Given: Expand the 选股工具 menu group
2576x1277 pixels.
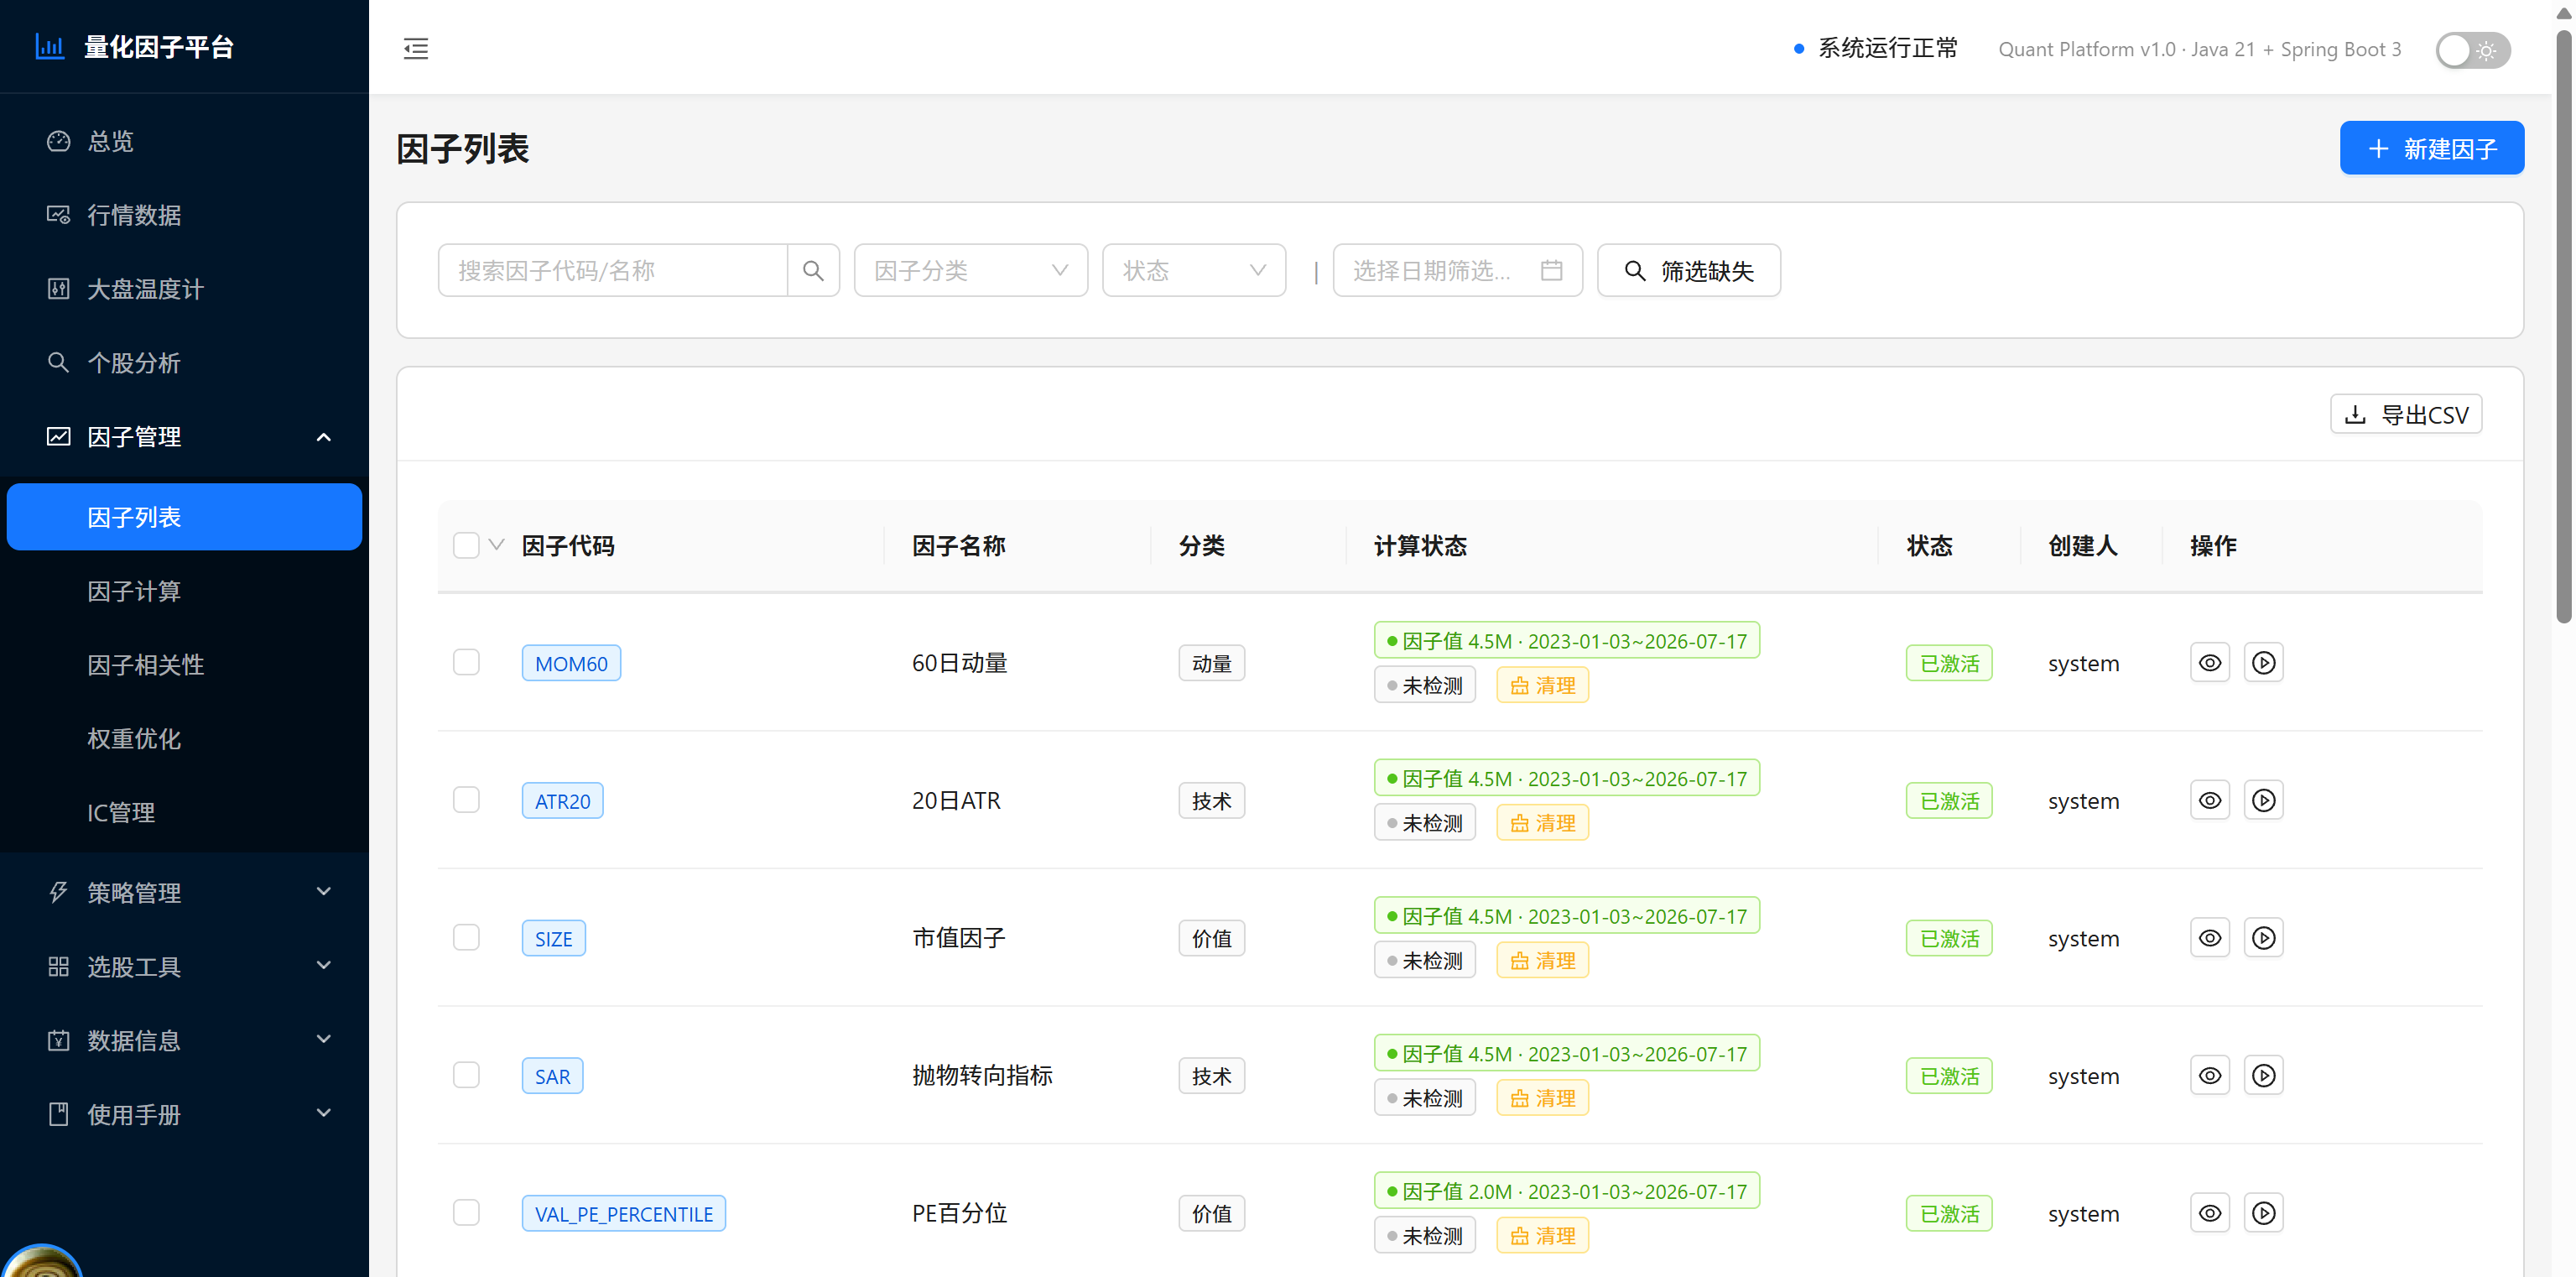Looking at the screenshot, I should click(x=184, y=966).
